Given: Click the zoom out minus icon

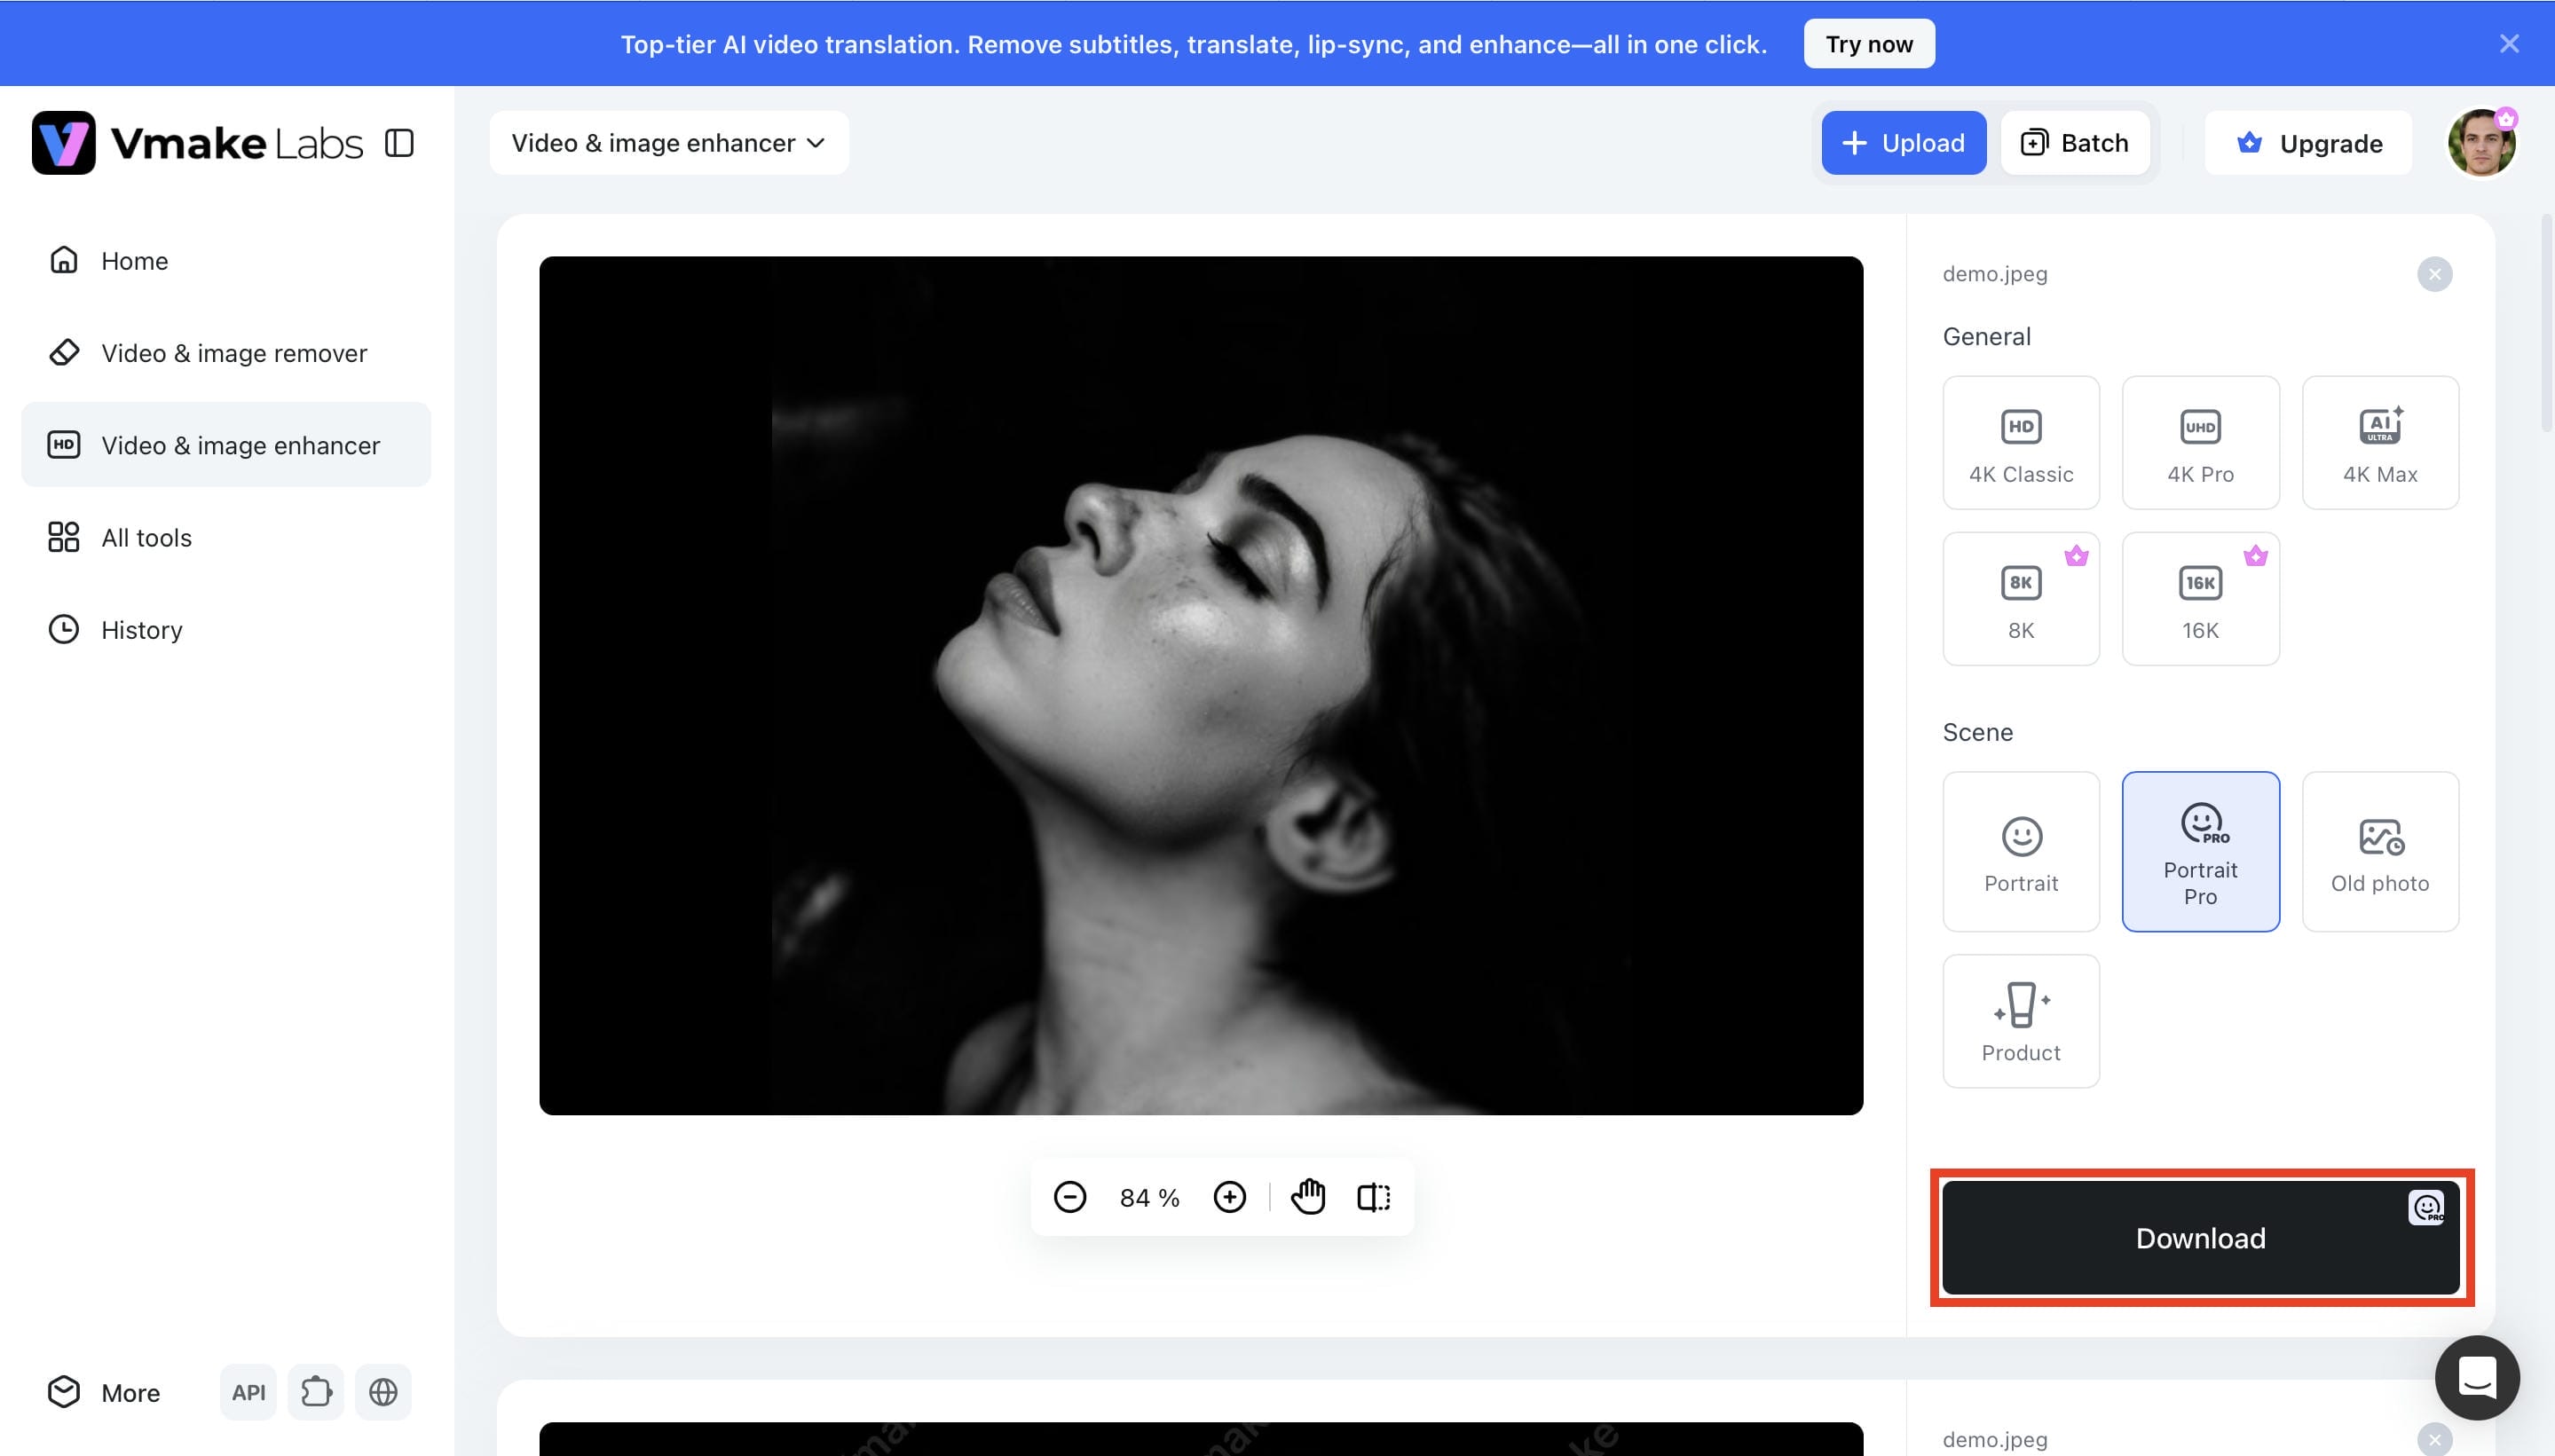Looking at the screenshot, I should (x=1069, y=1197).
